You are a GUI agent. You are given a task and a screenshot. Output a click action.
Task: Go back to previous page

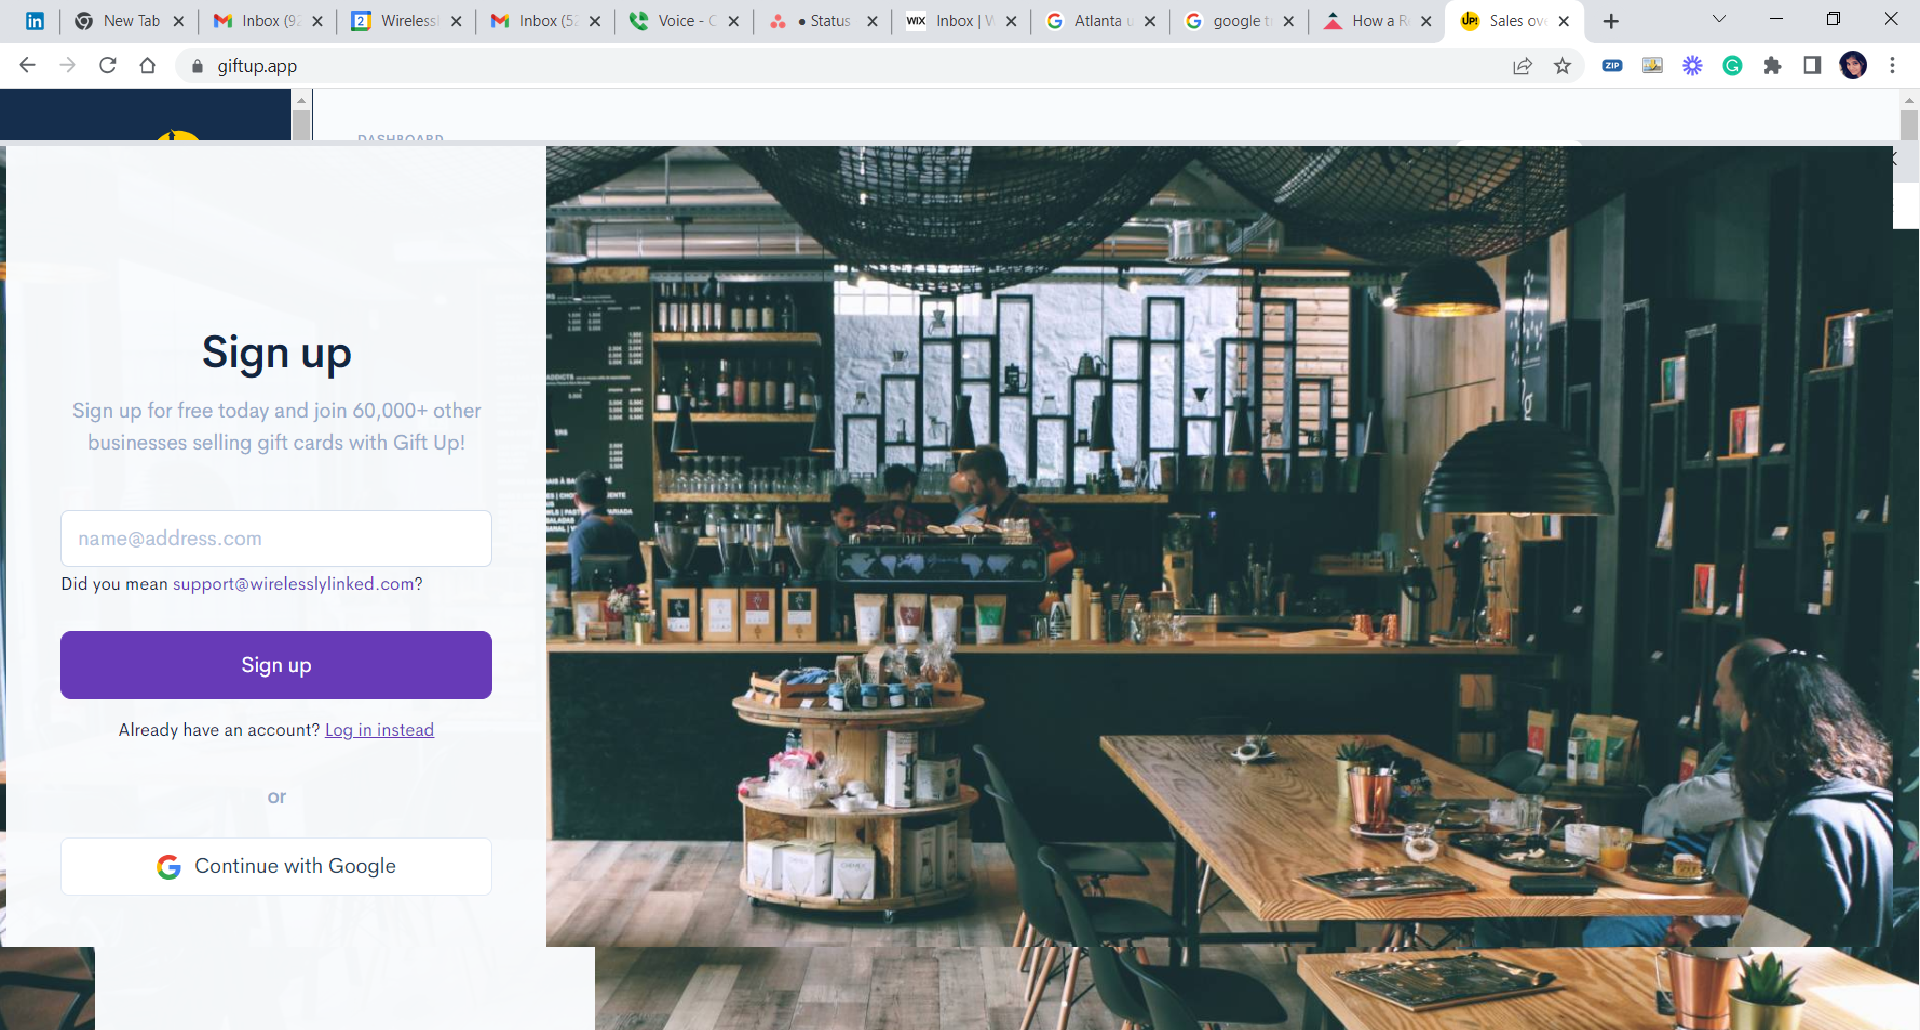28,66
